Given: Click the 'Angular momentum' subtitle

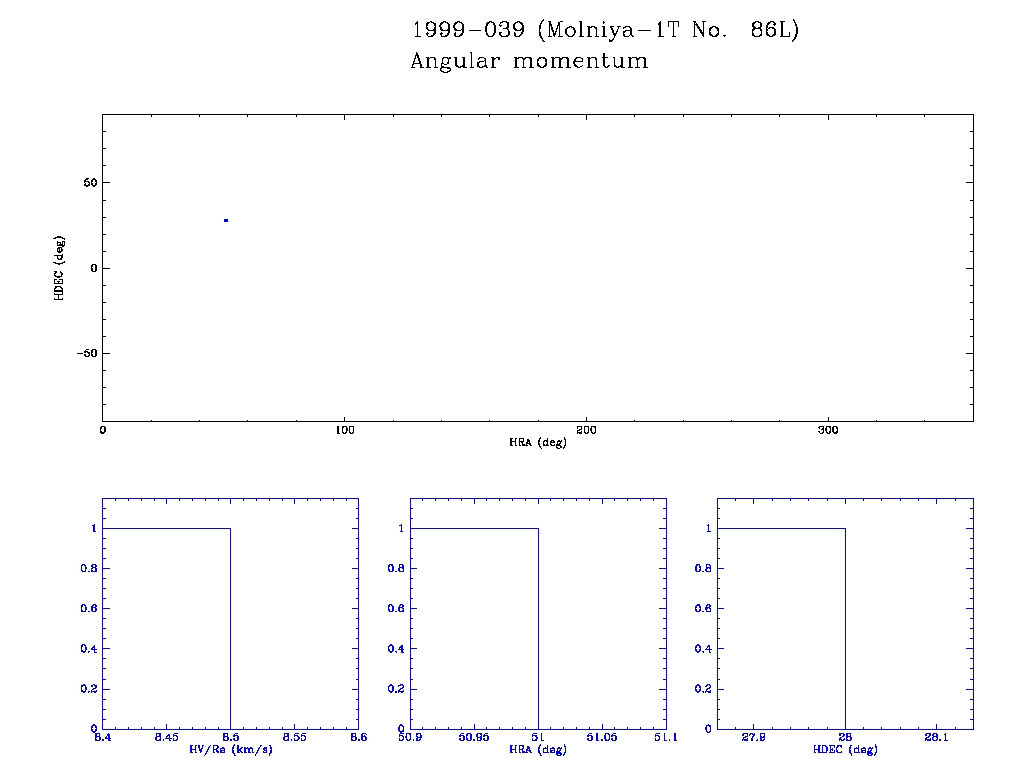Looking at the screenshot, I should click(x=529, y=62).
